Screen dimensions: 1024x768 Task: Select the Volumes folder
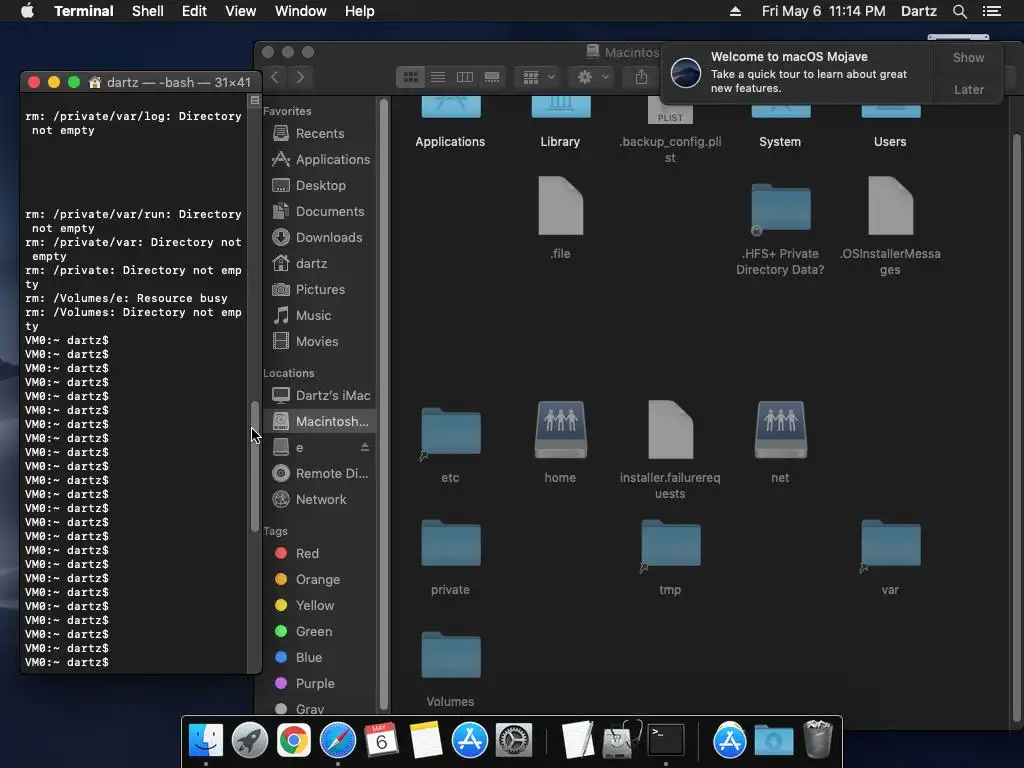click(451, 655)
